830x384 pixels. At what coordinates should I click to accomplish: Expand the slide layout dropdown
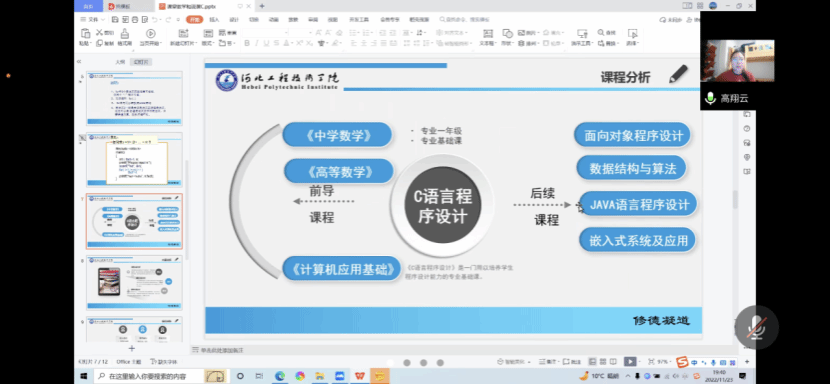[208, 43]
